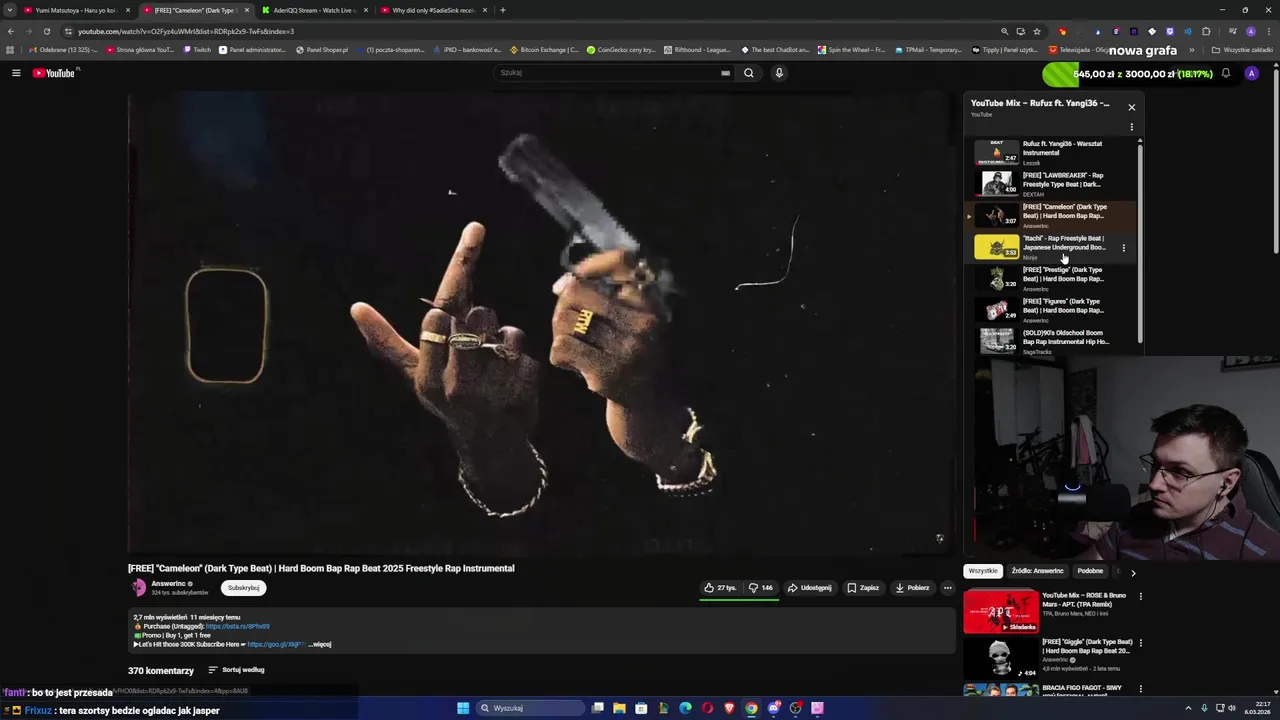Open the comments sort options
The height and width of the screenshot is (720, 1280).
pos(236,670)
